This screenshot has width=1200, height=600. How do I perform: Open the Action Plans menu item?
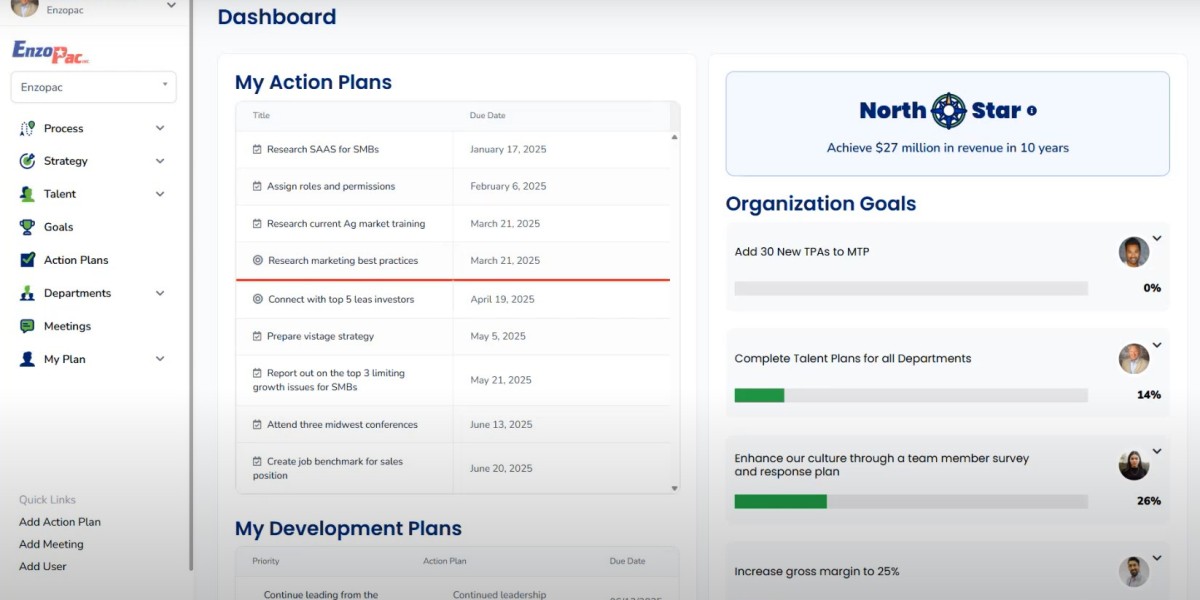[76, 260]
